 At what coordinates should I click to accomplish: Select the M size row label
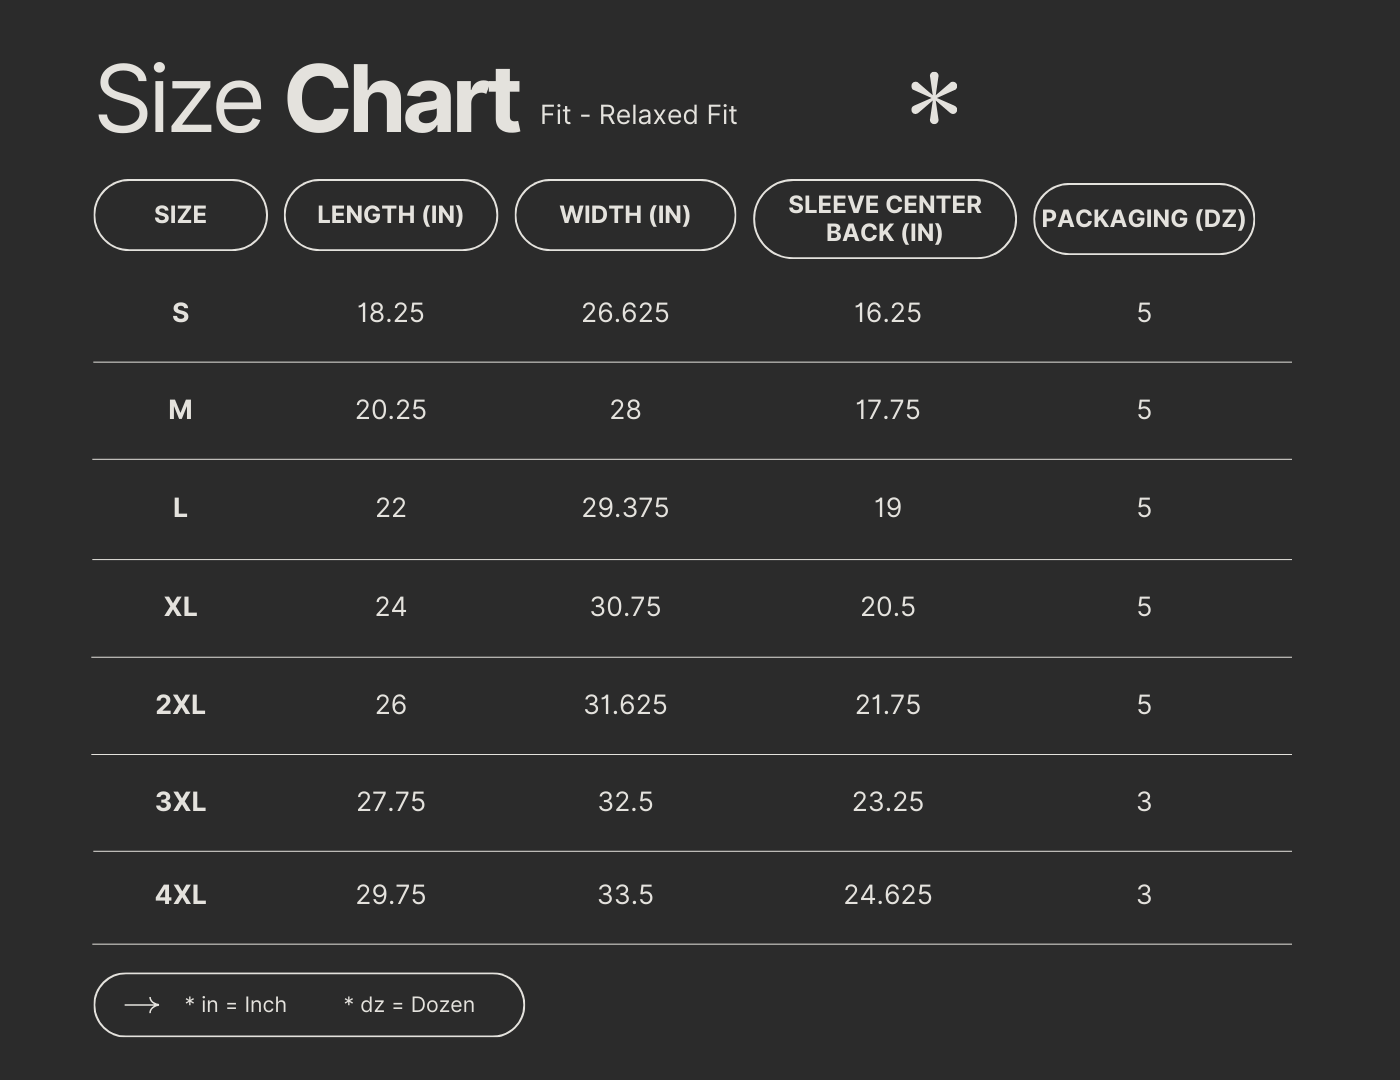[180, 410]
